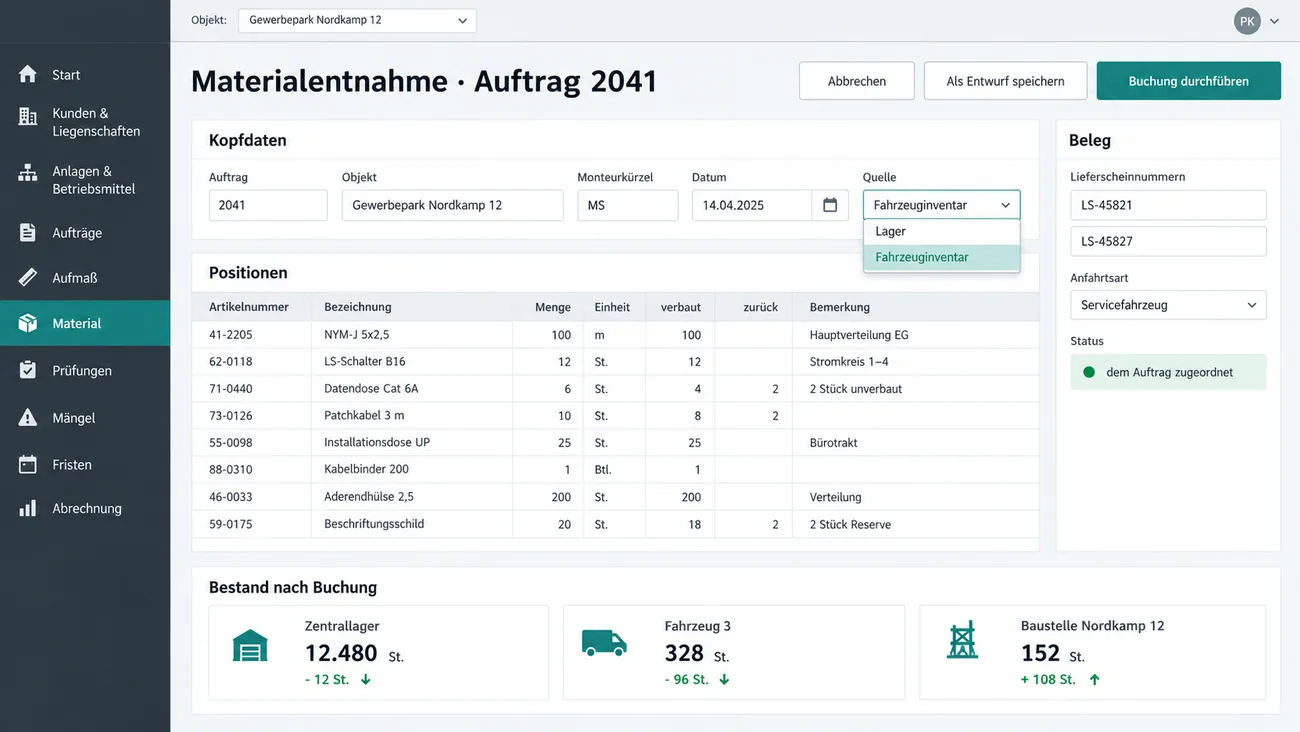Click Lieferschein field LS-45821
Screen dimensions: 1300x732
click(1168, 205)
